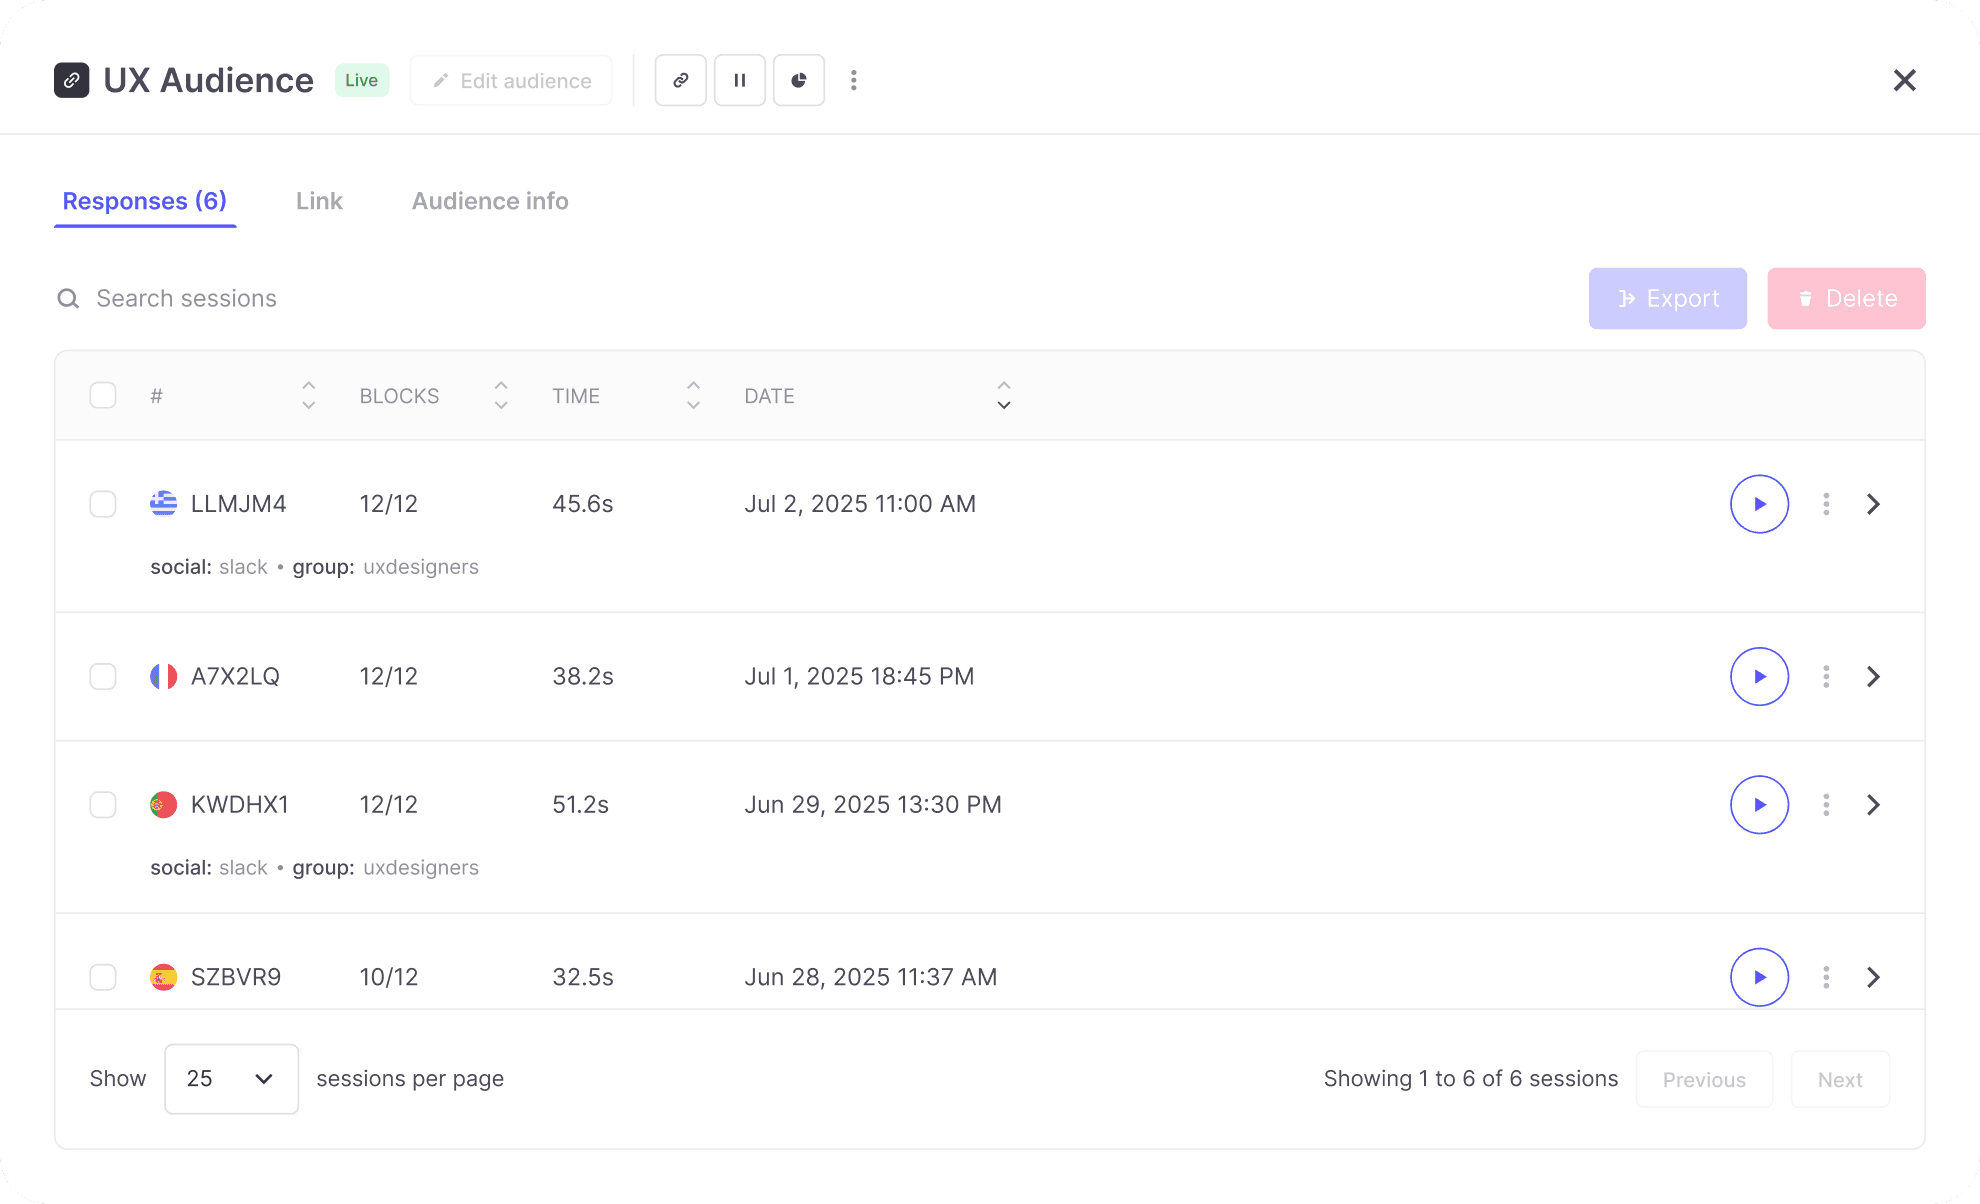The height and width of the screenshot is (1204, 1980).
Task: Open the header more options menu
Action: pyautogui.click(x=853, y=80)
